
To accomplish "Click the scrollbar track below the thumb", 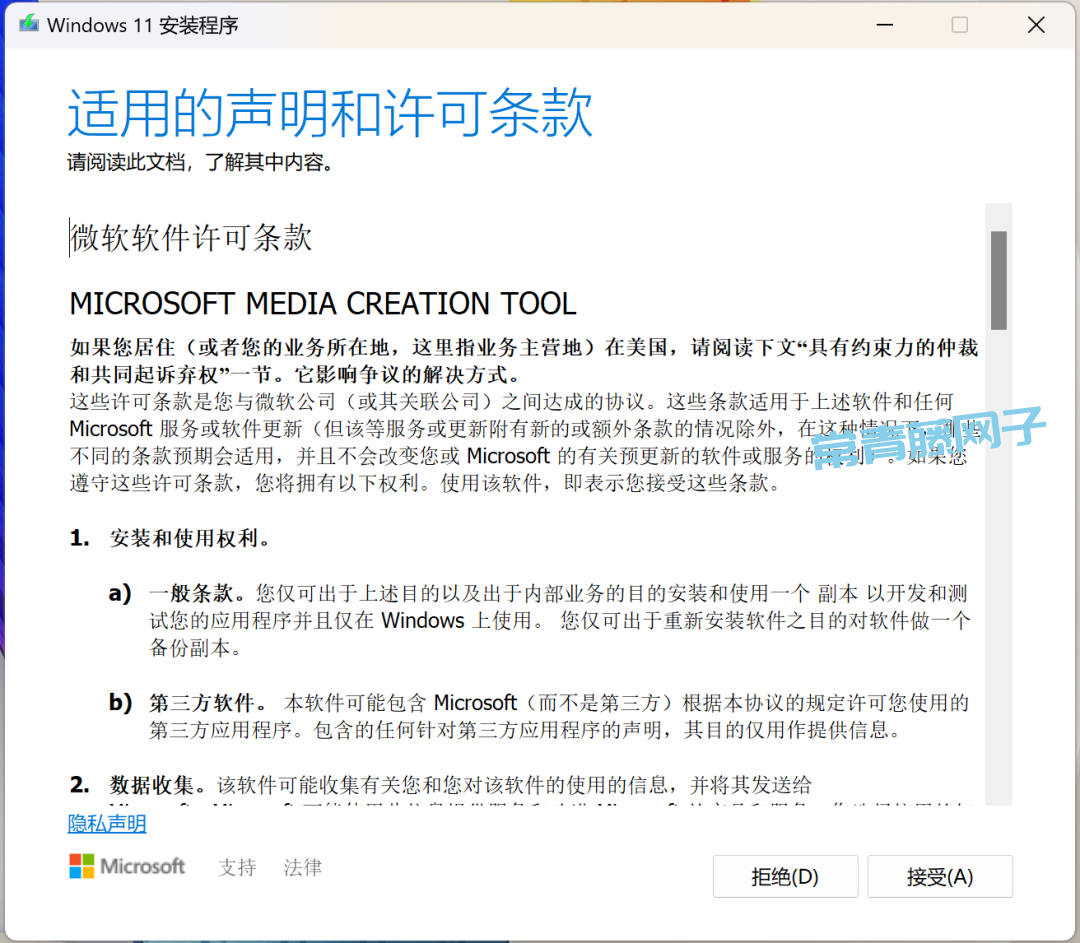I will pyautogui.click(x=998, y=560).
